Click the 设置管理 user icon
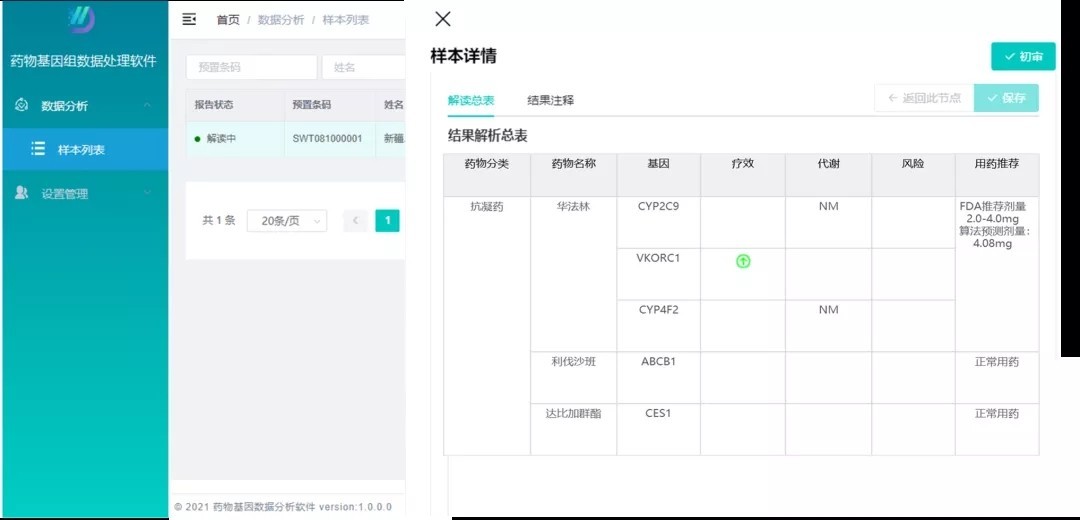This screenshot has width=1080, height=520. [22, 193]
